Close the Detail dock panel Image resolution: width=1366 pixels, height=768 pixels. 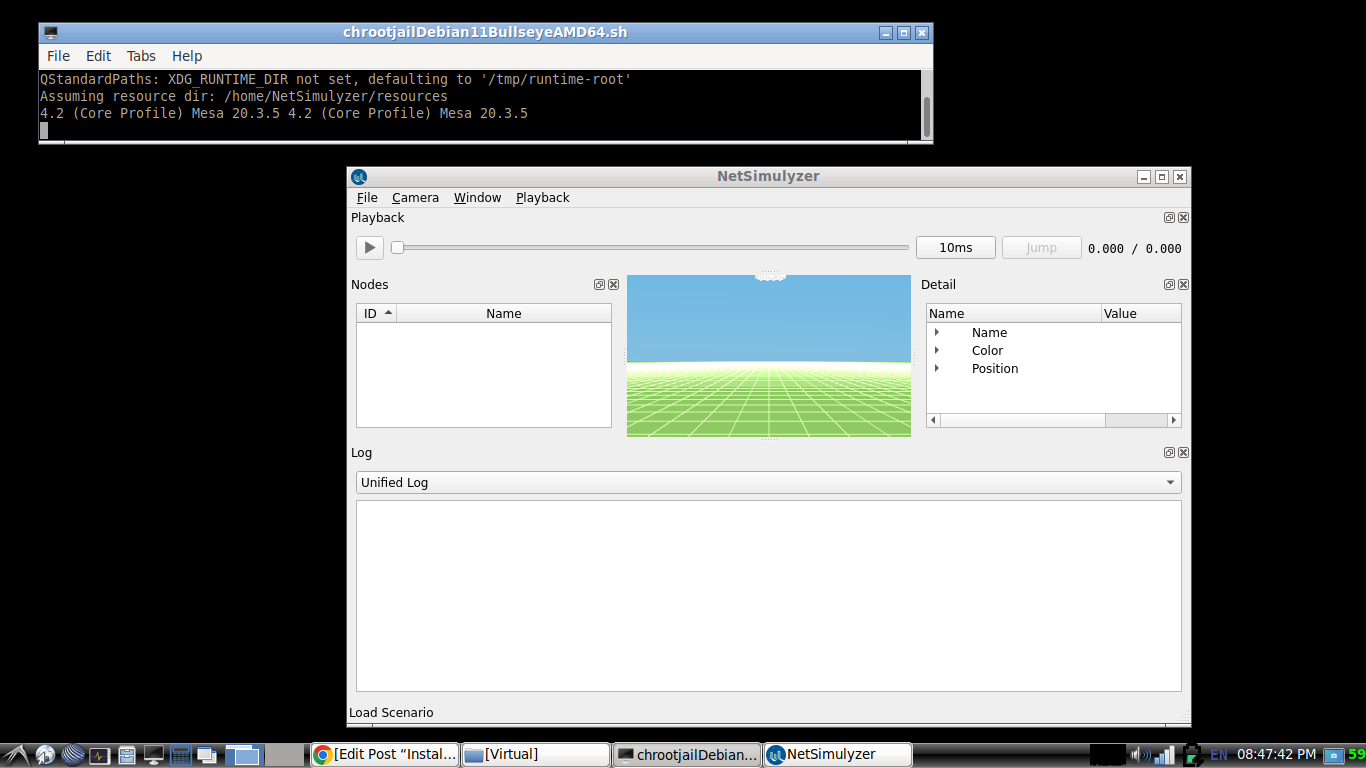pos(1183,284)
